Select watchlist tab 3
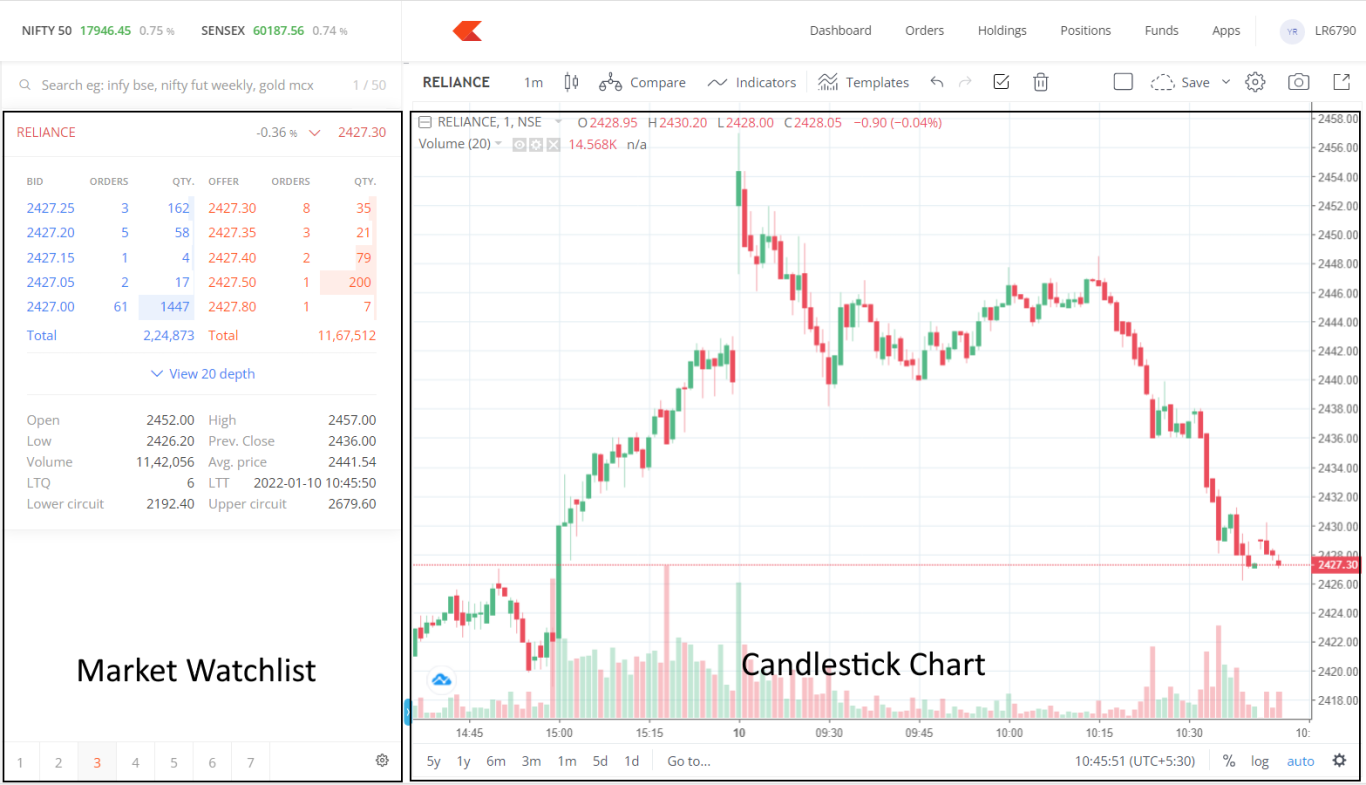1366x785 pixels. point(97,763)
